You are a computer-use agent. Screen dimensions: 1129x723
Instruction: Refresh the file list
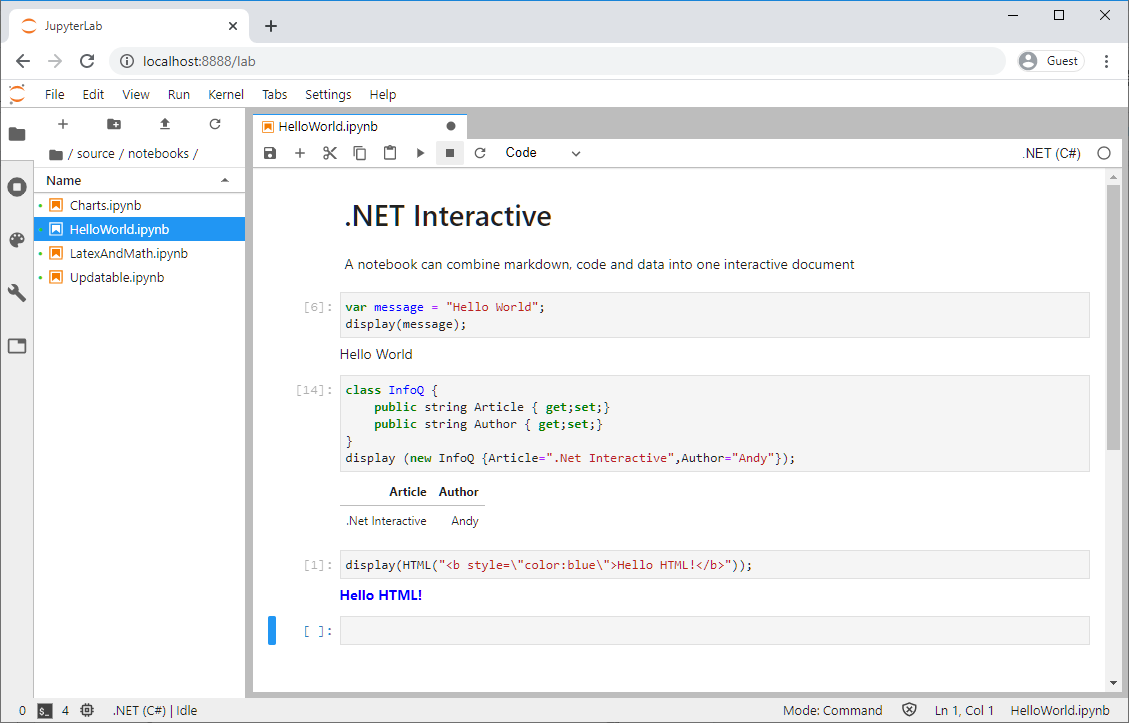(215, 124)
